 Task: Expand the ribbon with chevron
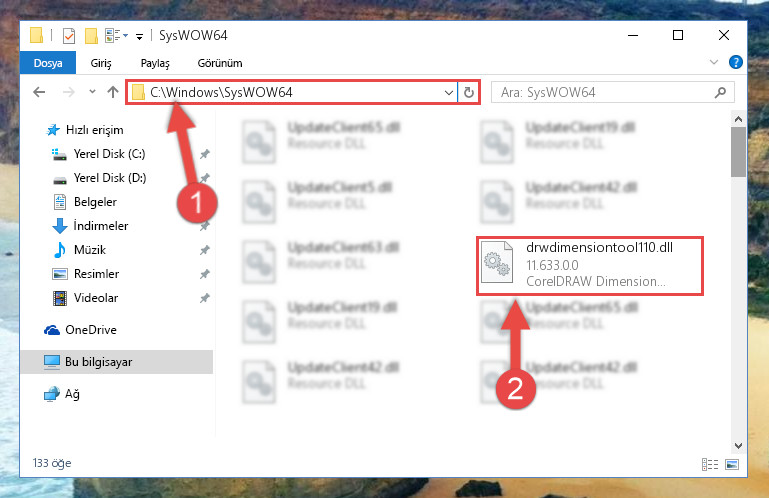tap(714, 62)
